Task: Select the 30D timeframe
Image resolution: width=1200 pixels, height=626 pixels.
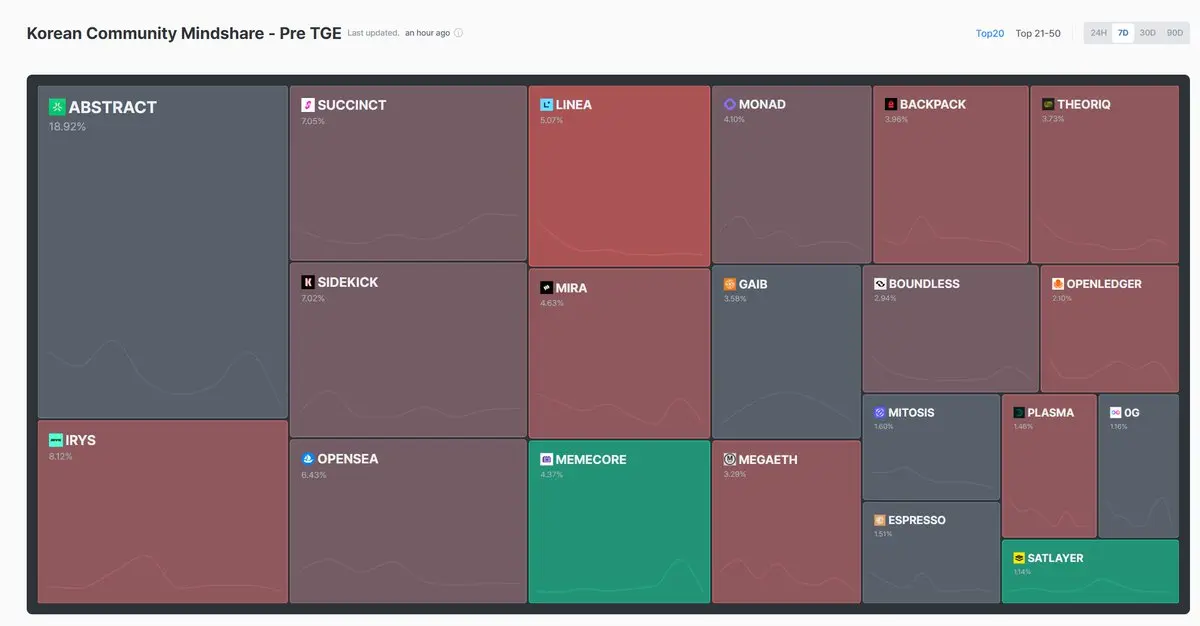Action: pyautogui.click(x=1147, y=33)
